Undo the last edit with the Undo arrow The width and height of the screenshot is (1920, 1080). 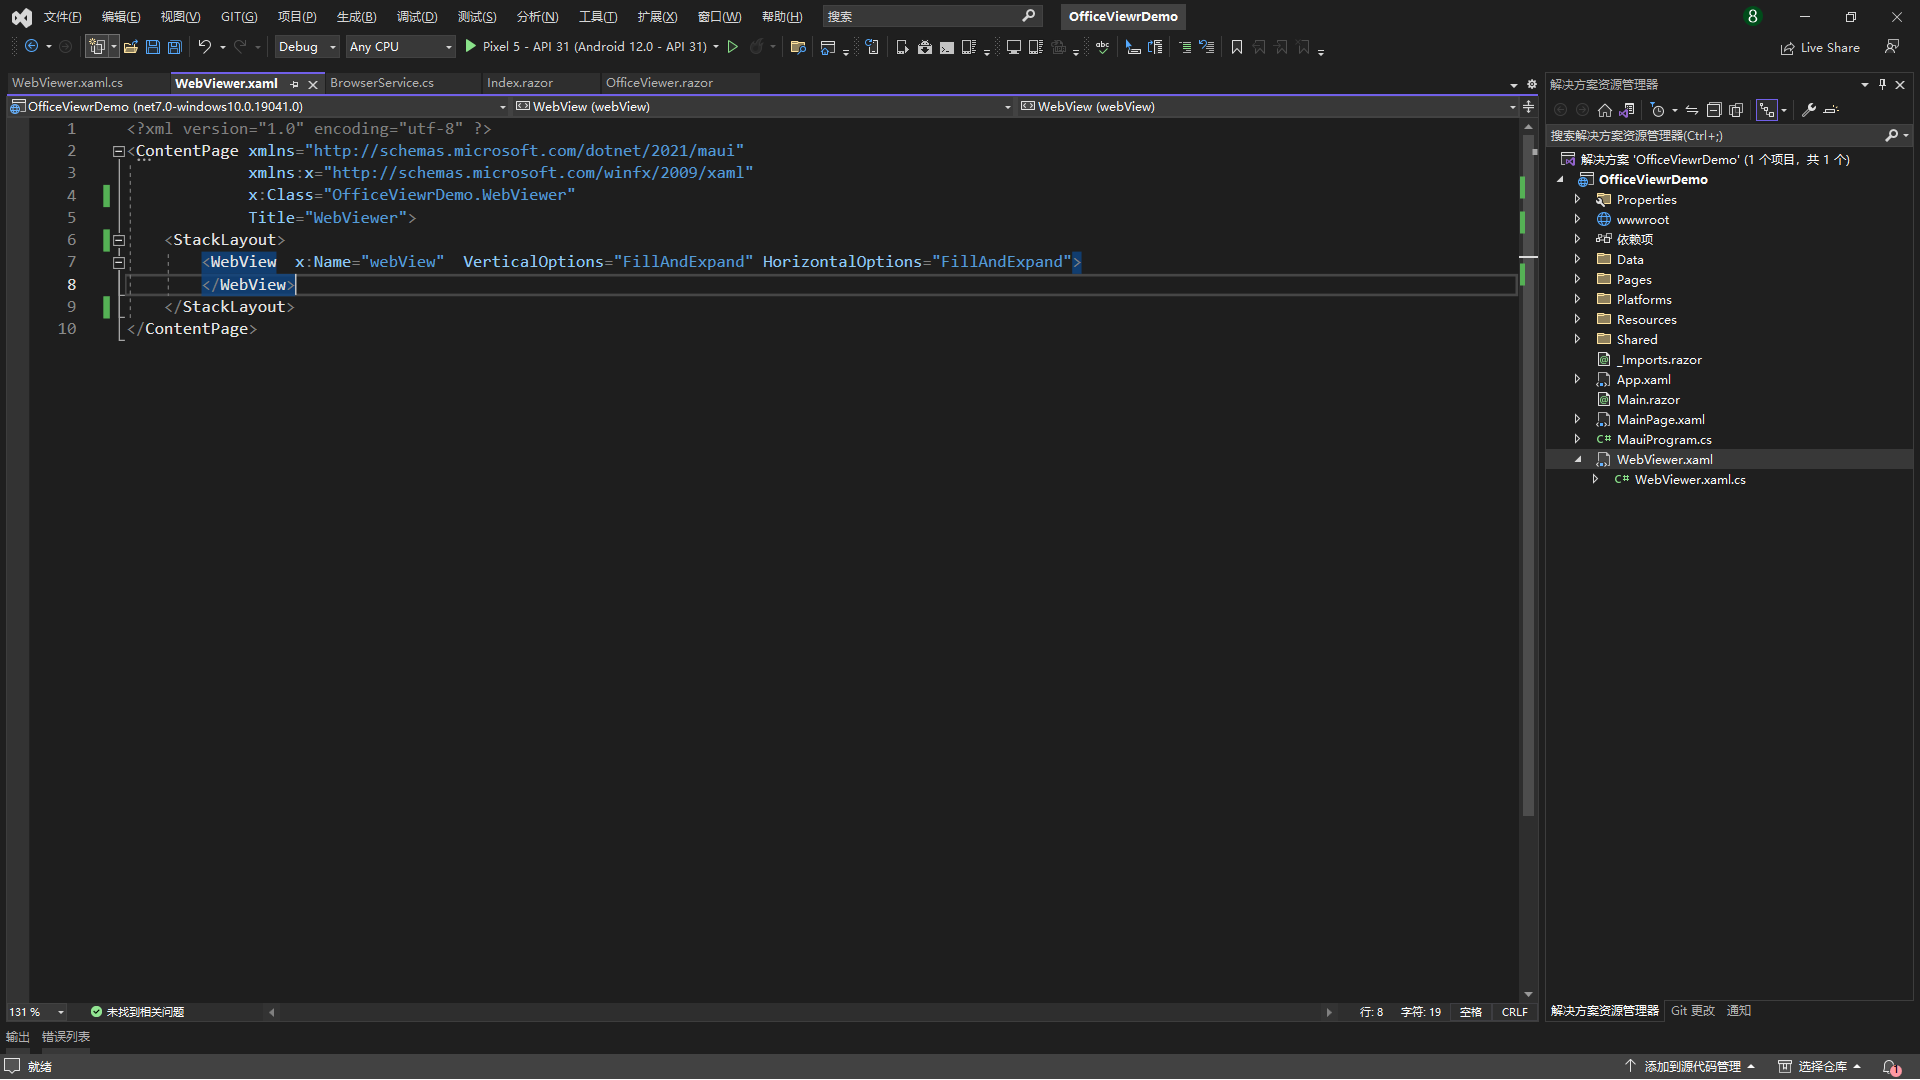204,47
